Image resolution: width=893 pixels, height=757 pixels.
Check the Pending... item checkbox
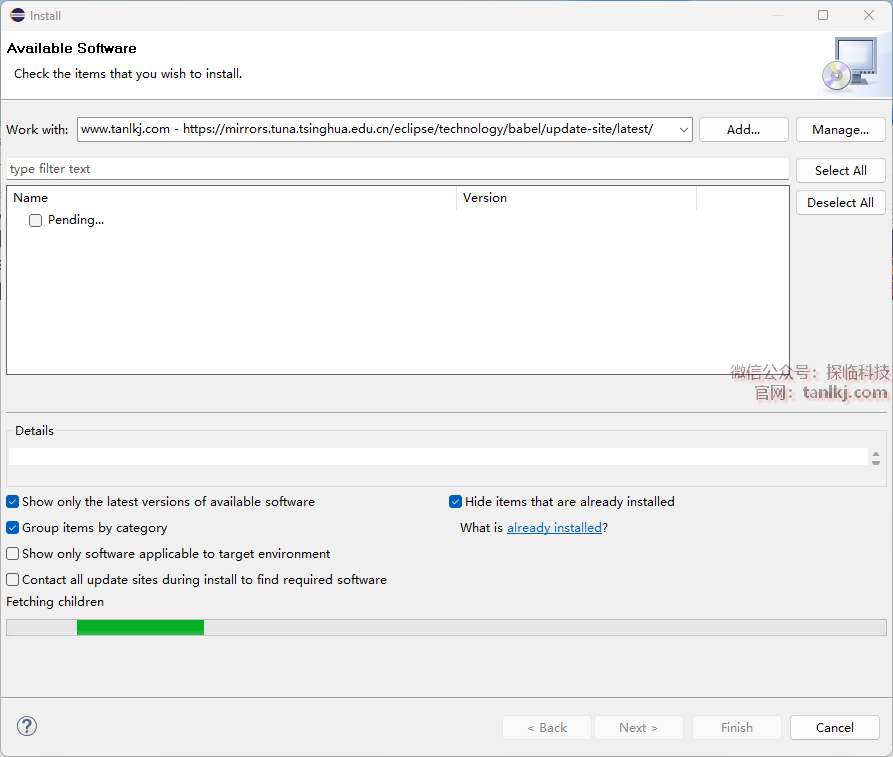[35, 221]
